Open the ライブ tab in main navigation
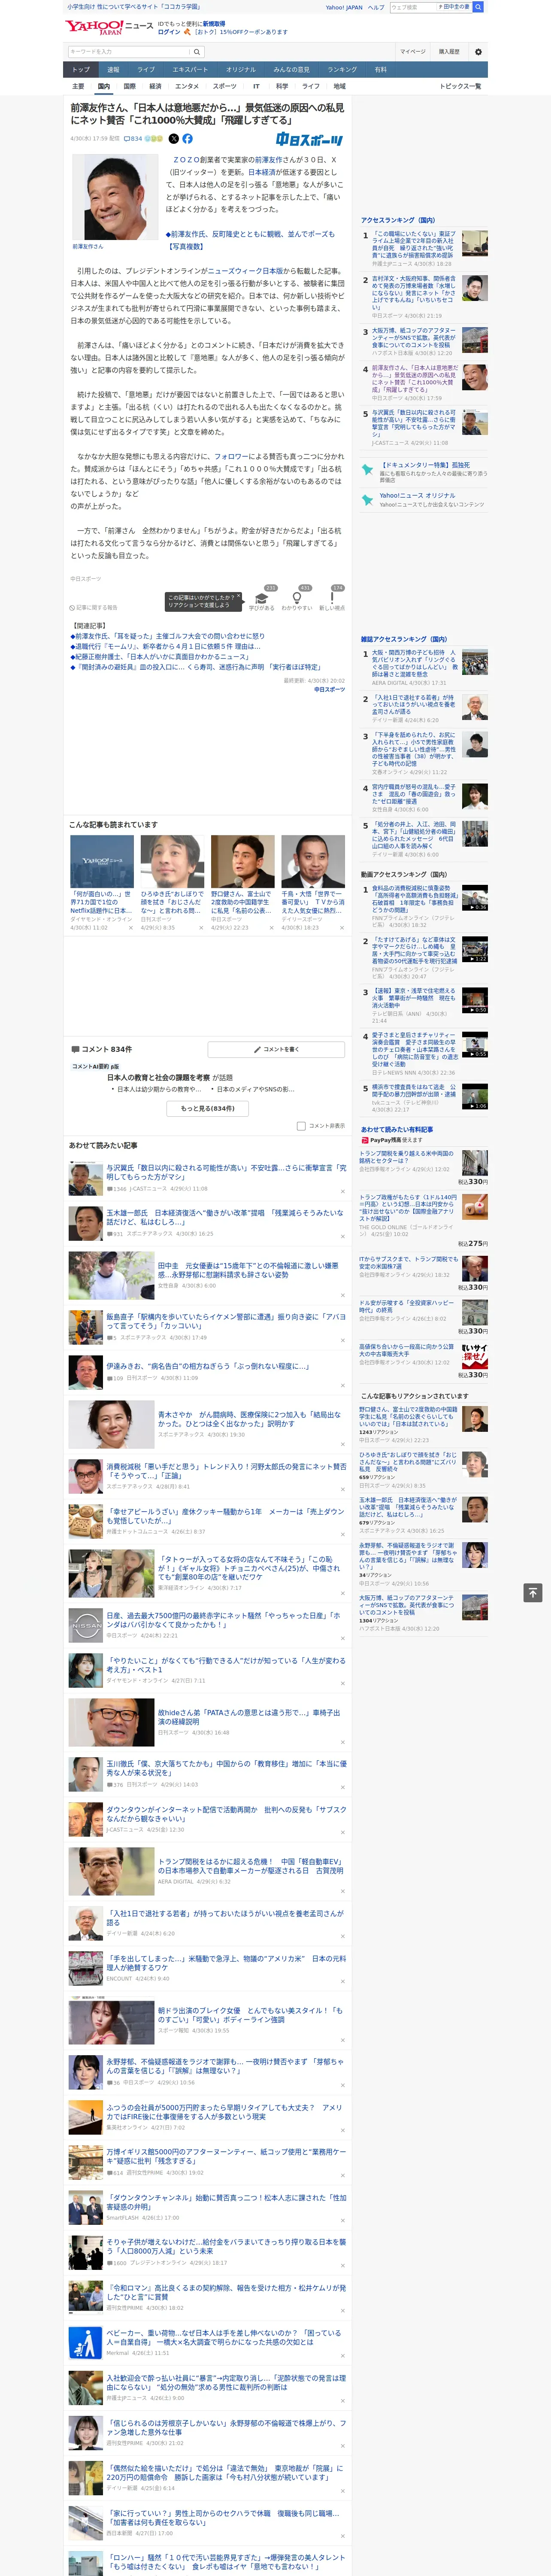This screenshot has height=2576, width=551. click(x=146, y=70)
